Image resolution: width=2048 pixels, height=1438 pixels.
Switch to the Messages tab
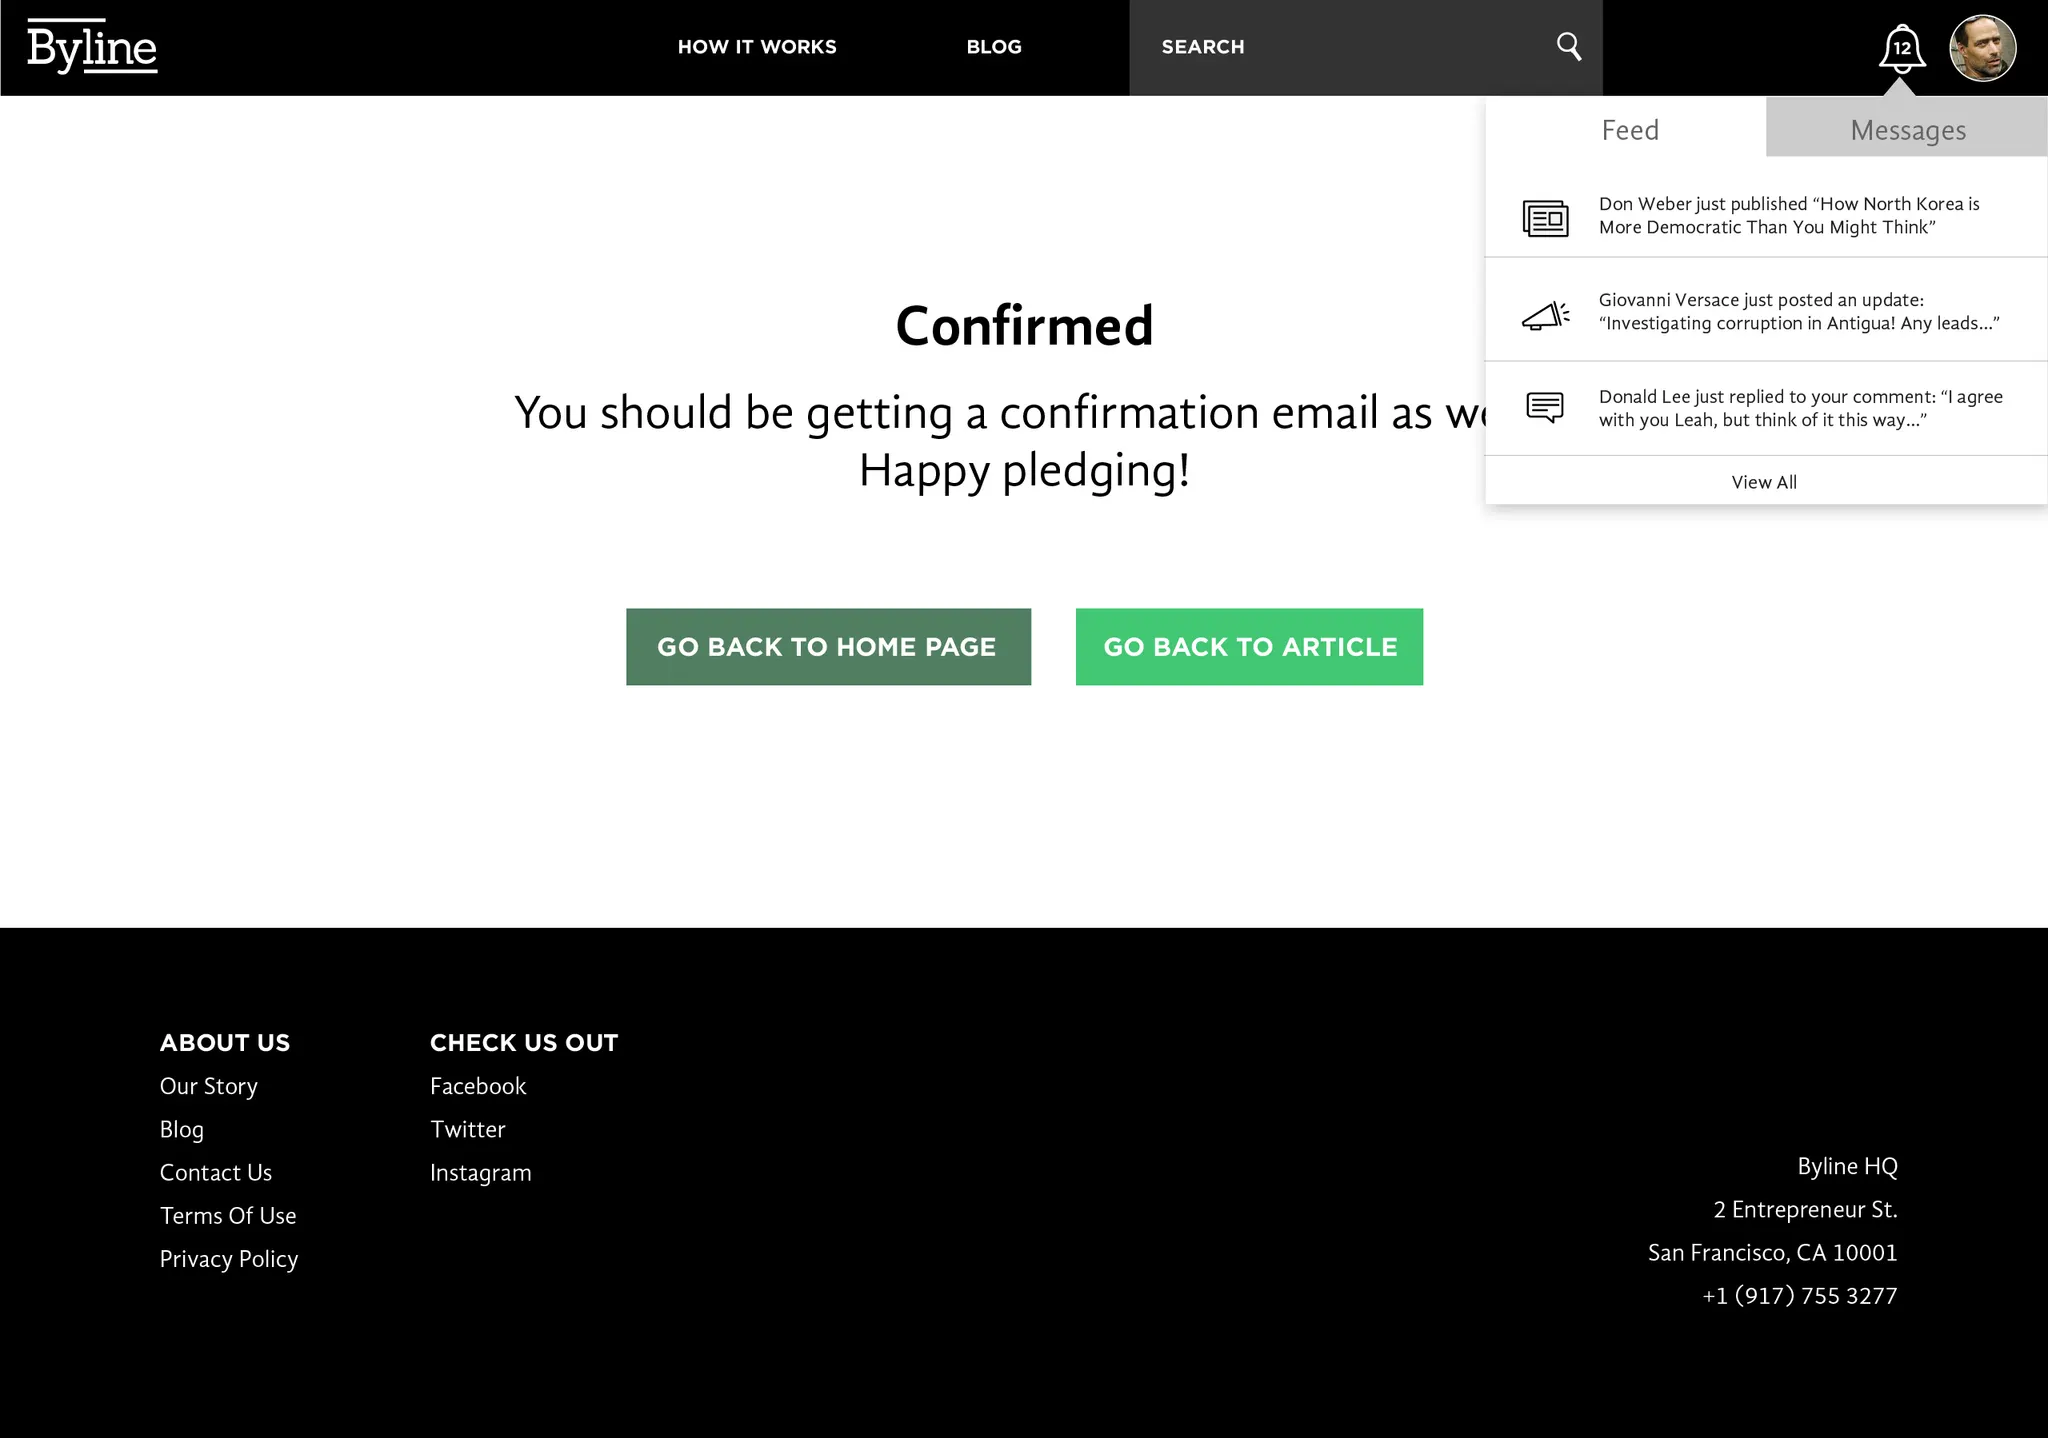[x=1907, y=130]
